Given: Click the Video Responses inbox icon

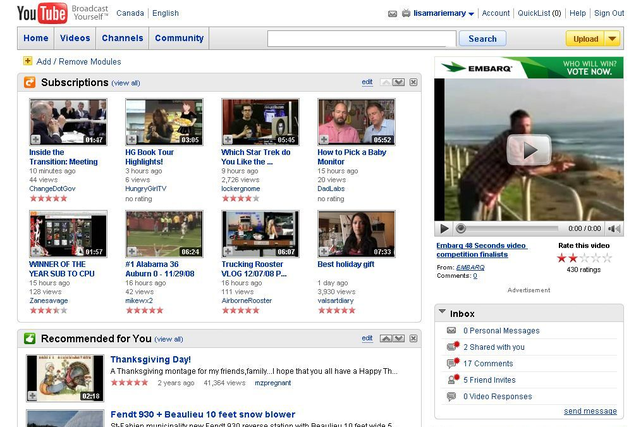Looking at the screenshot, I should coord(451,396).
